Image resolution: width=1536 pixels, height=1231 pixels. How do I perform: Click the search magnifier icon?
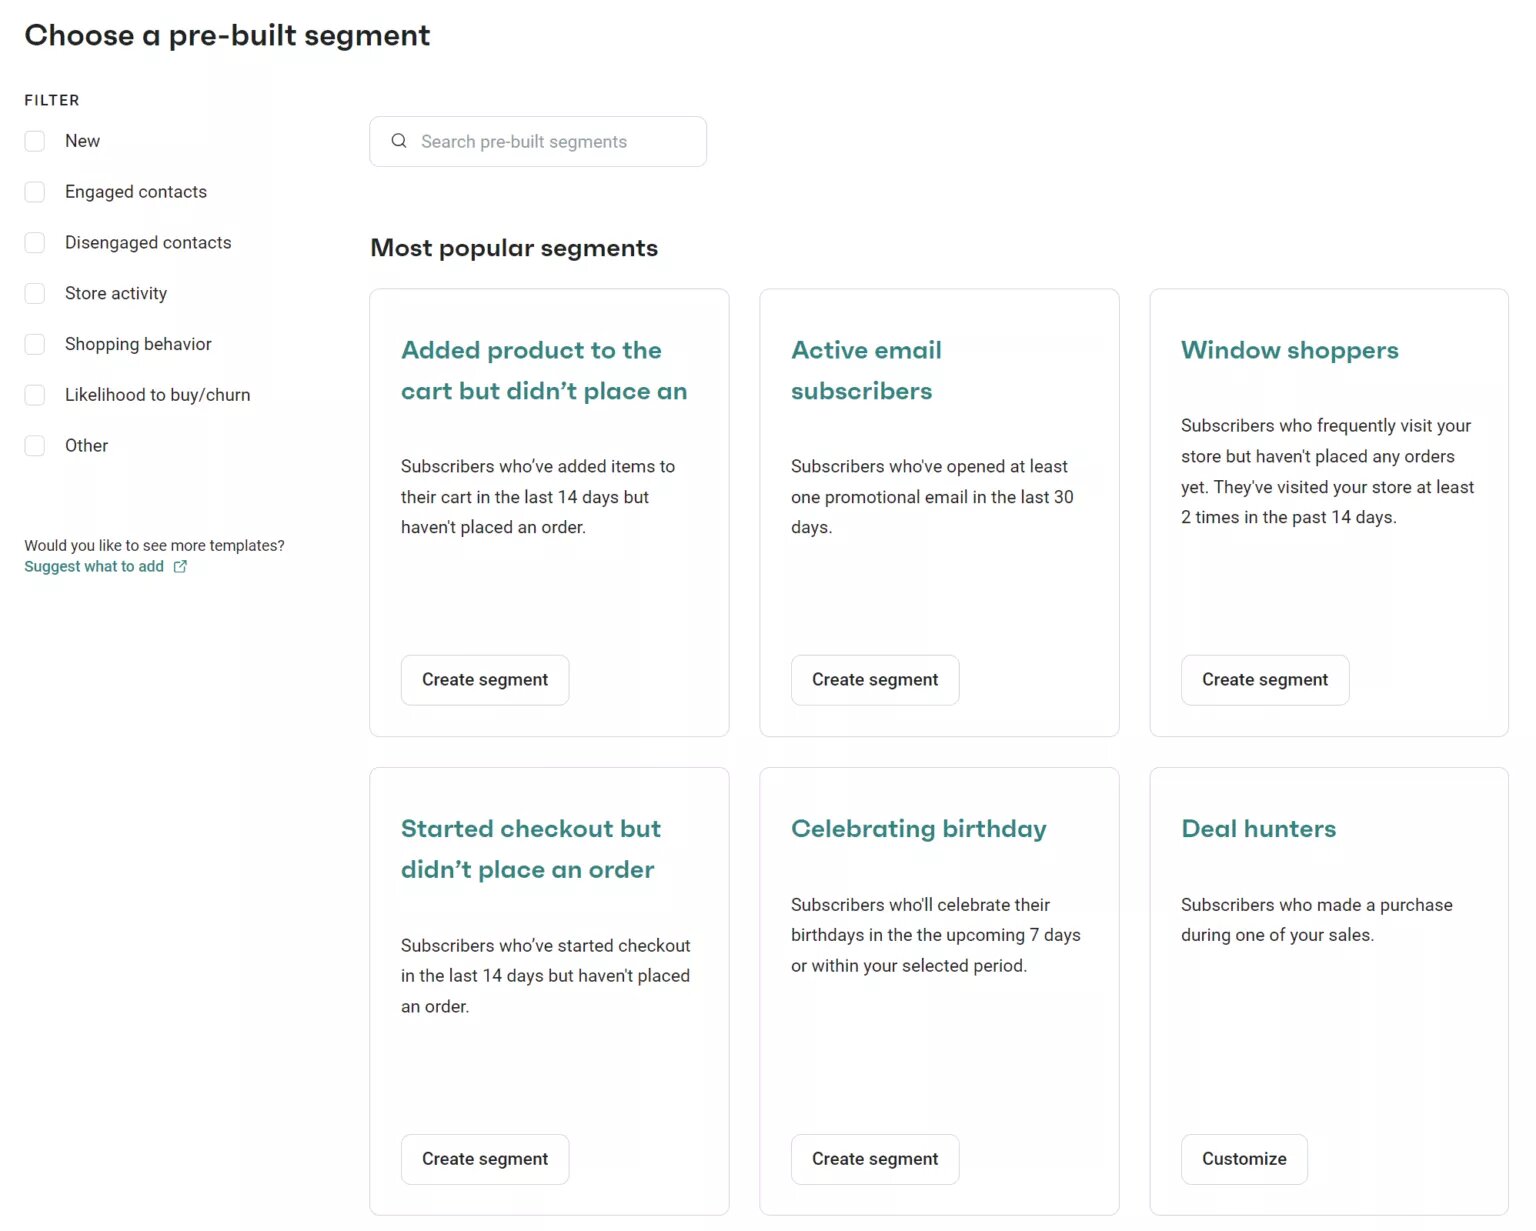pos(399,141)
